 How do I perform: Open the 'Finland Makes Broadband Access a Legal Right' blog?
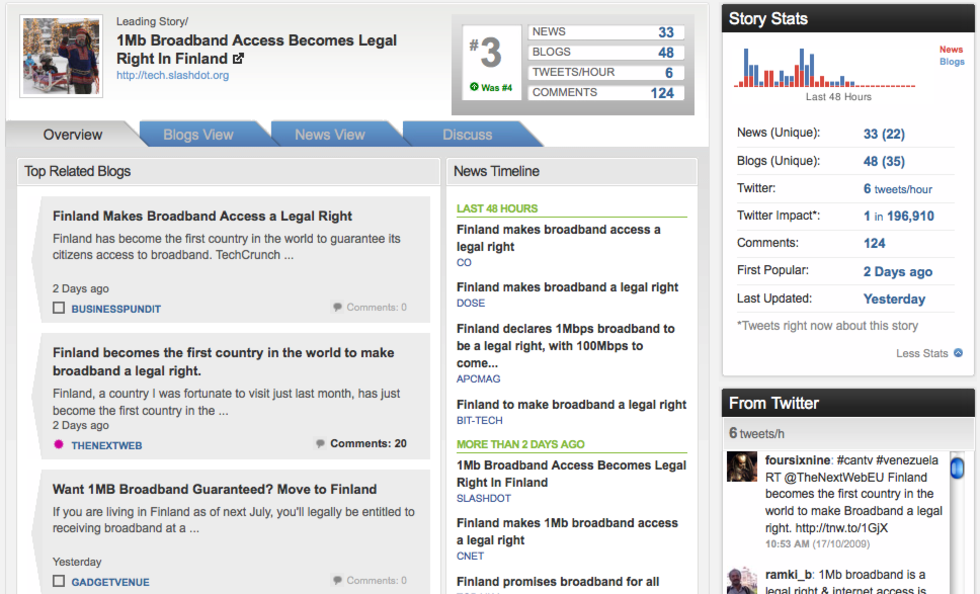(x=202, y=216)
